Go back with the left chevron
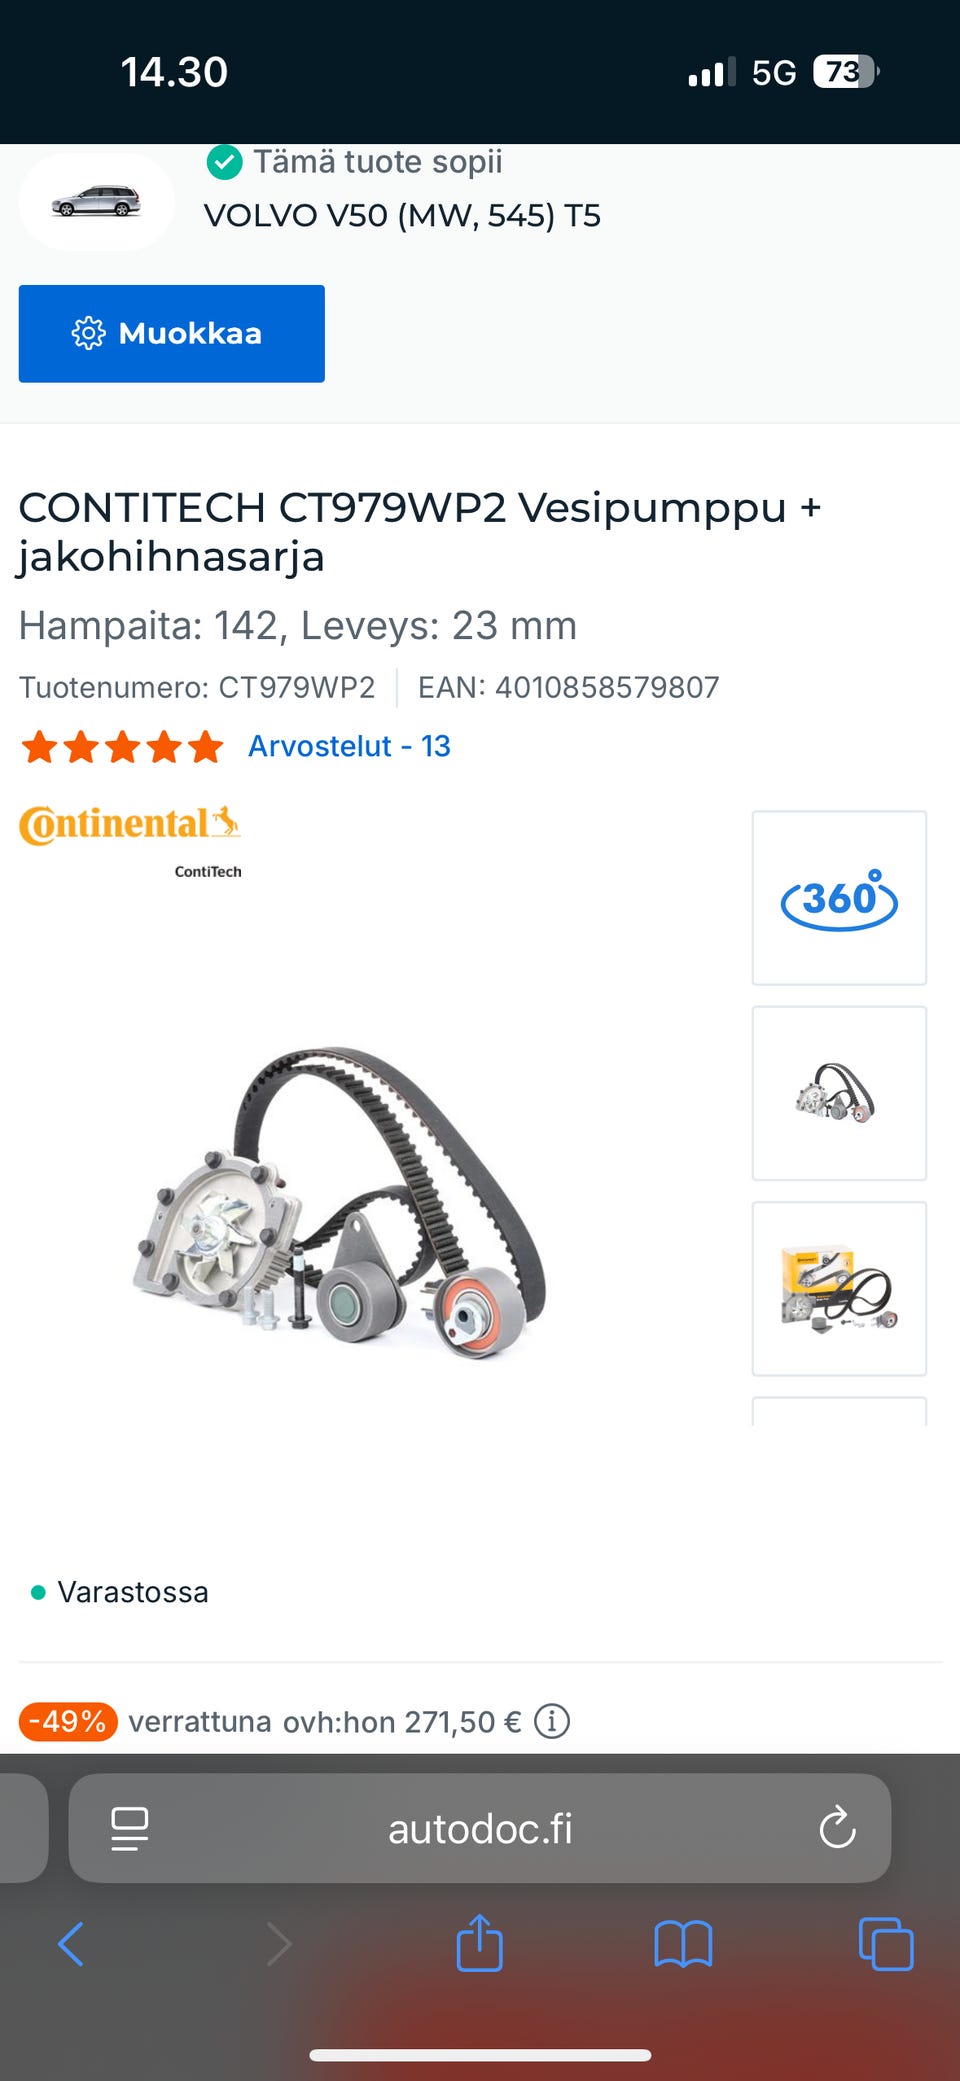The height and width of the screenshot is (2081, 960). pyautogui.click(x=71, y=1944)
